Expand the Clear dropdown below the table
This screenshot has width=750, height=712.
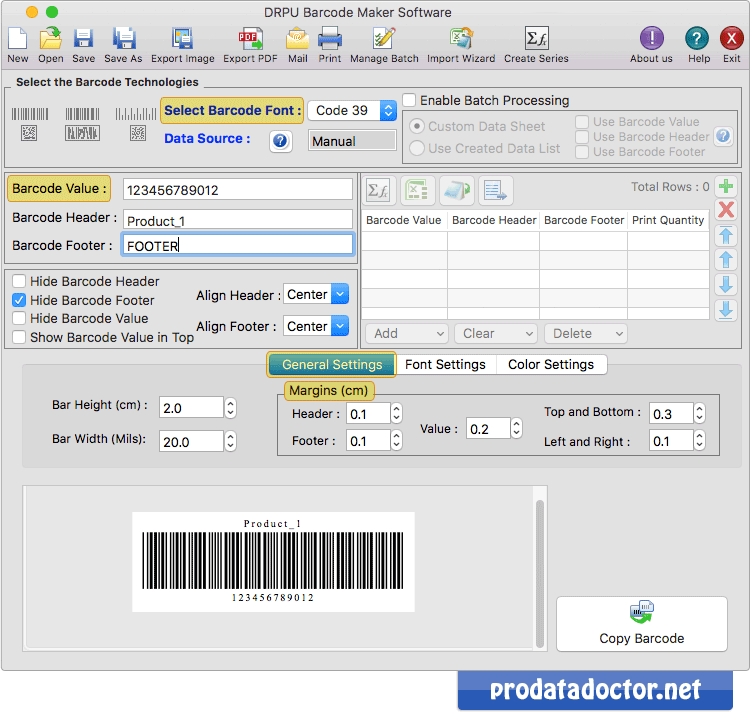tap(496, 333)
